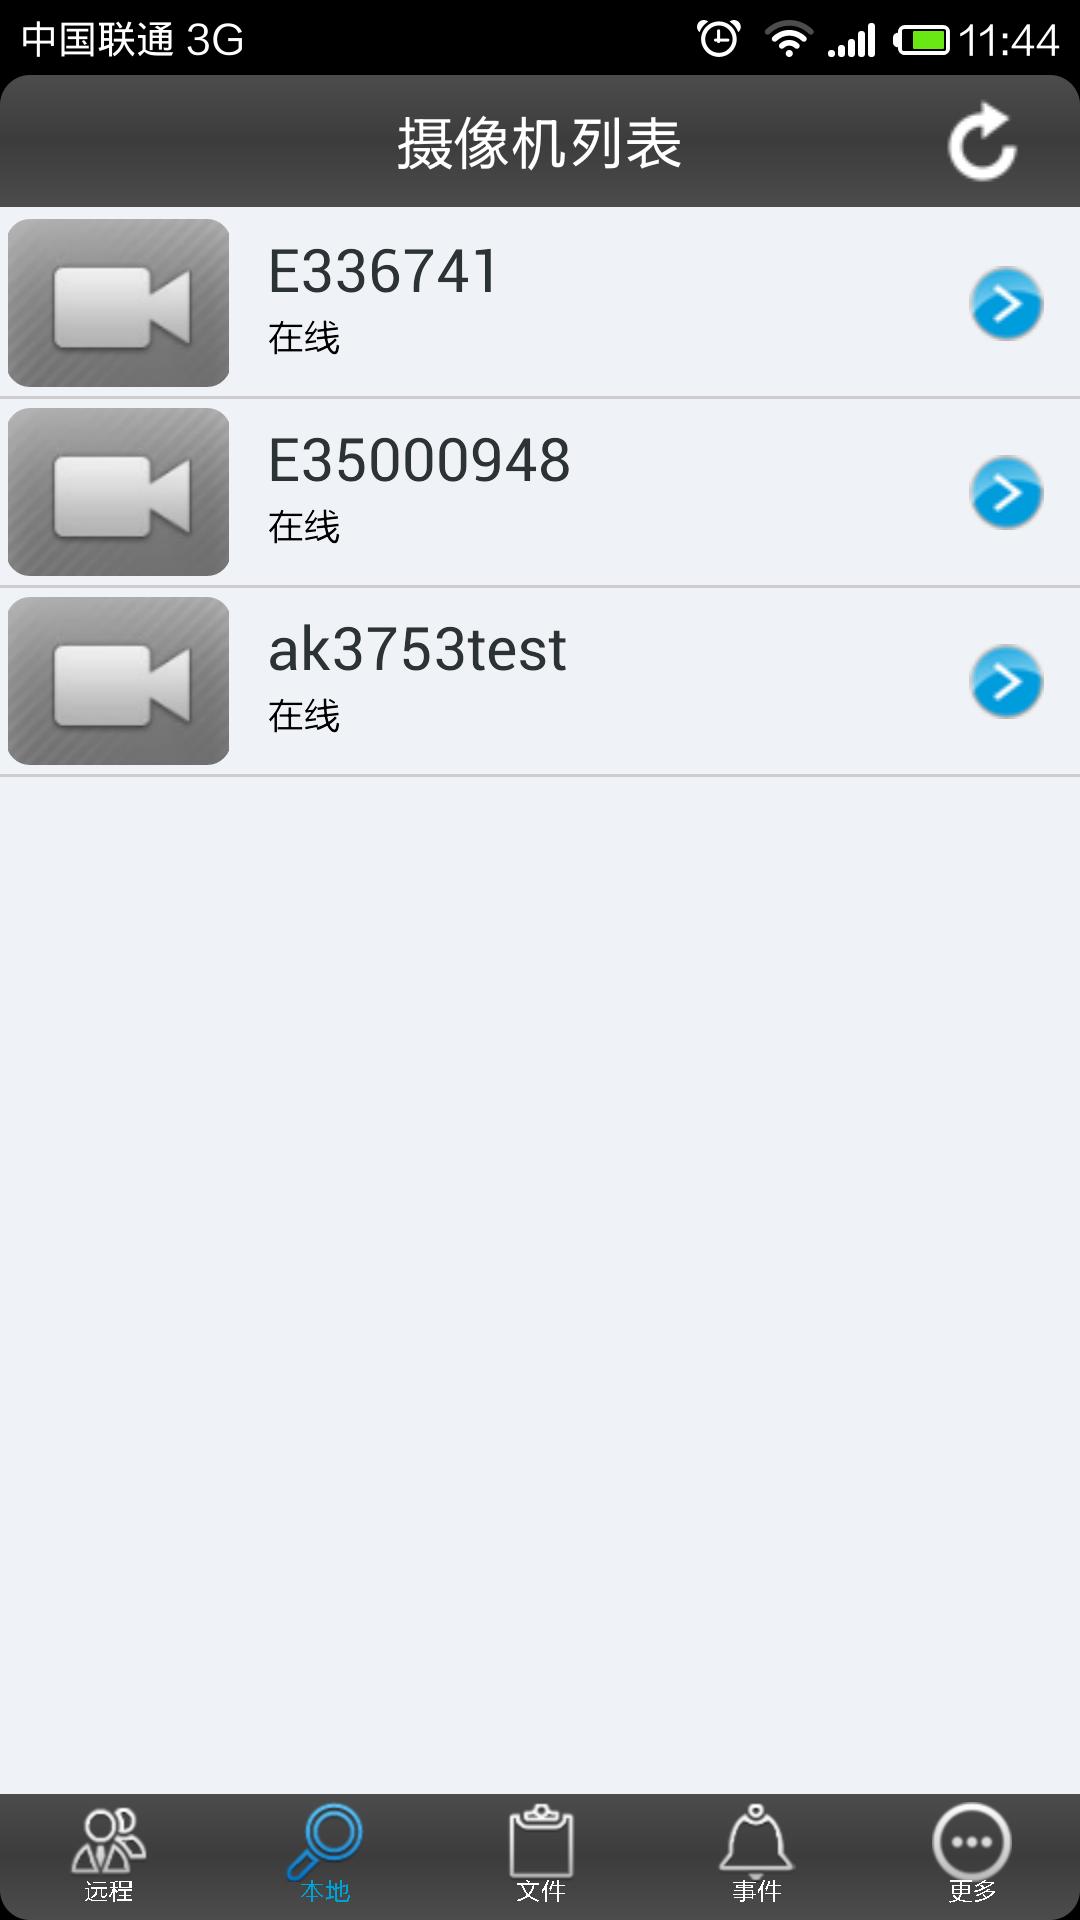Open the 更多 more options tab
Image resolution: width=1080 pixels, height=1920 pixels.
[x=972, y=1856]
